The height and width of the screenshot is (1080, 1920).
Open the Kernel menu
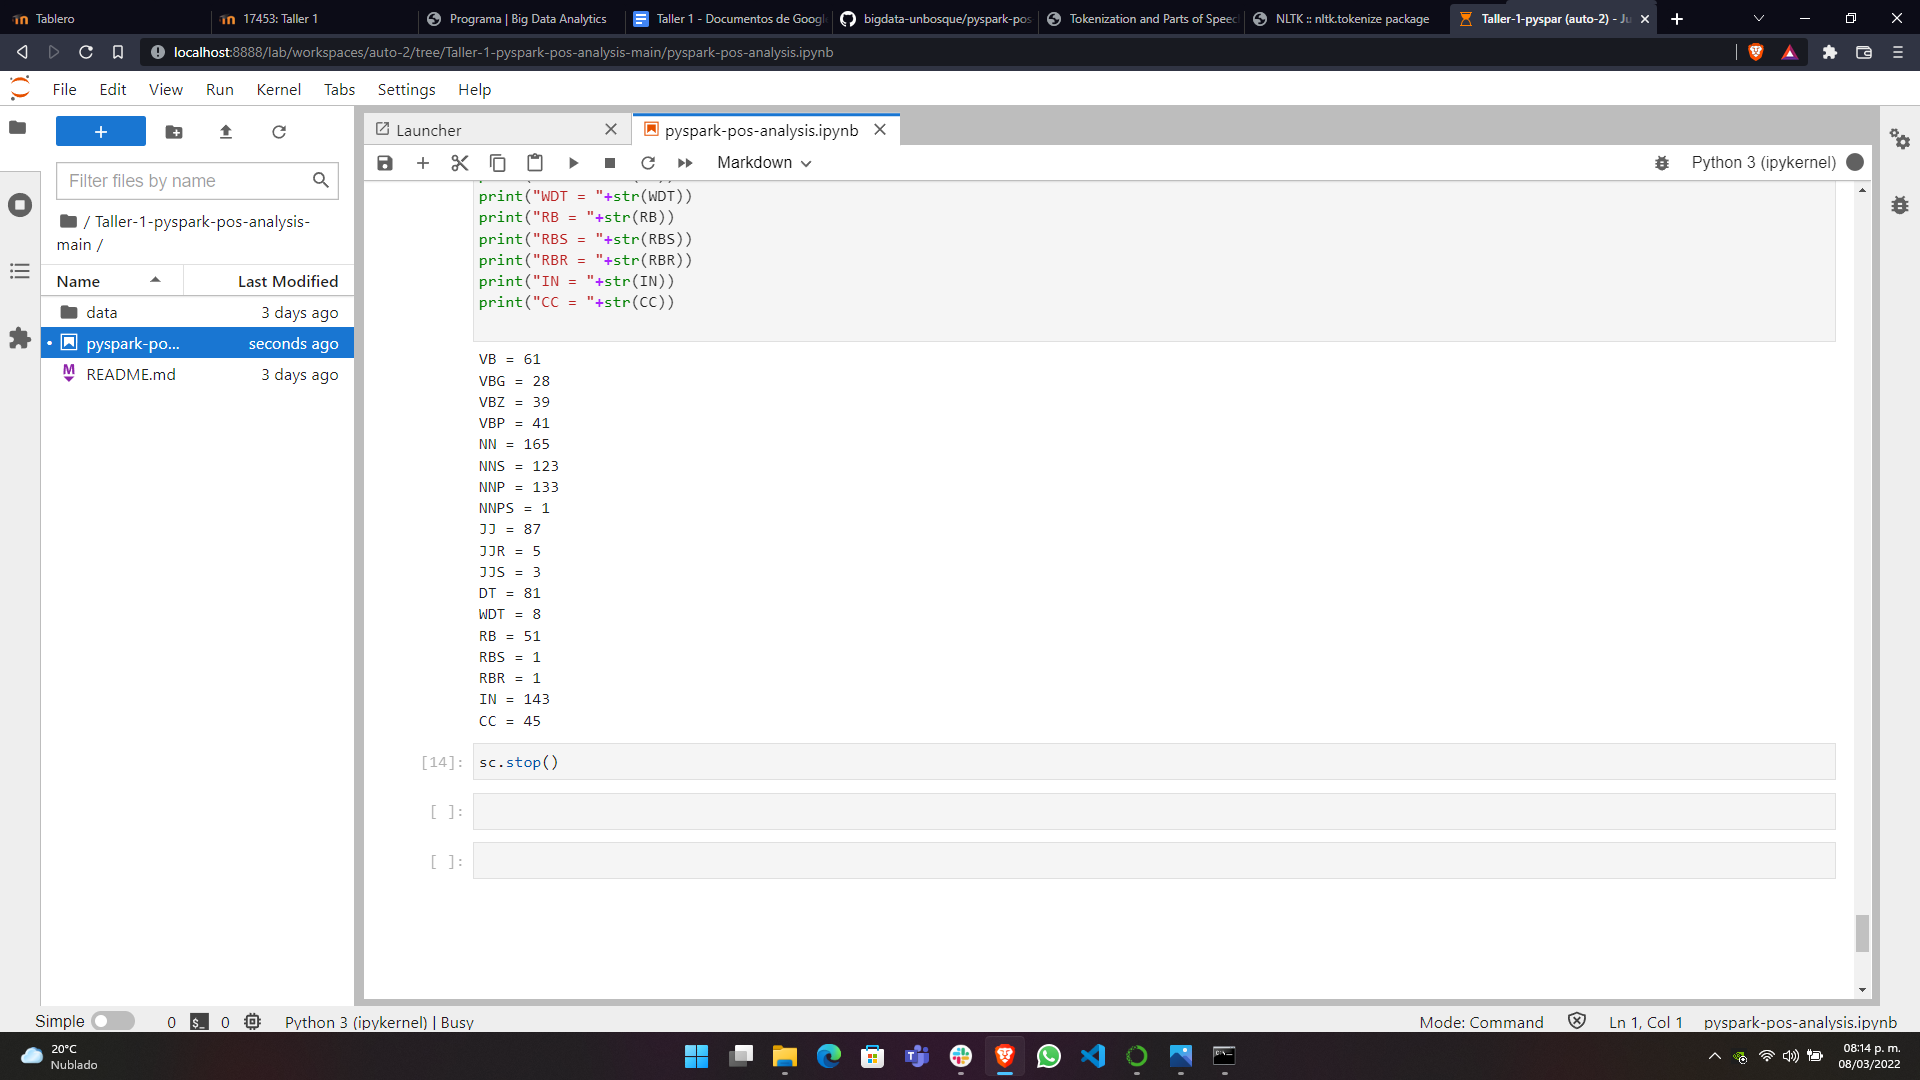coord(278,89)
